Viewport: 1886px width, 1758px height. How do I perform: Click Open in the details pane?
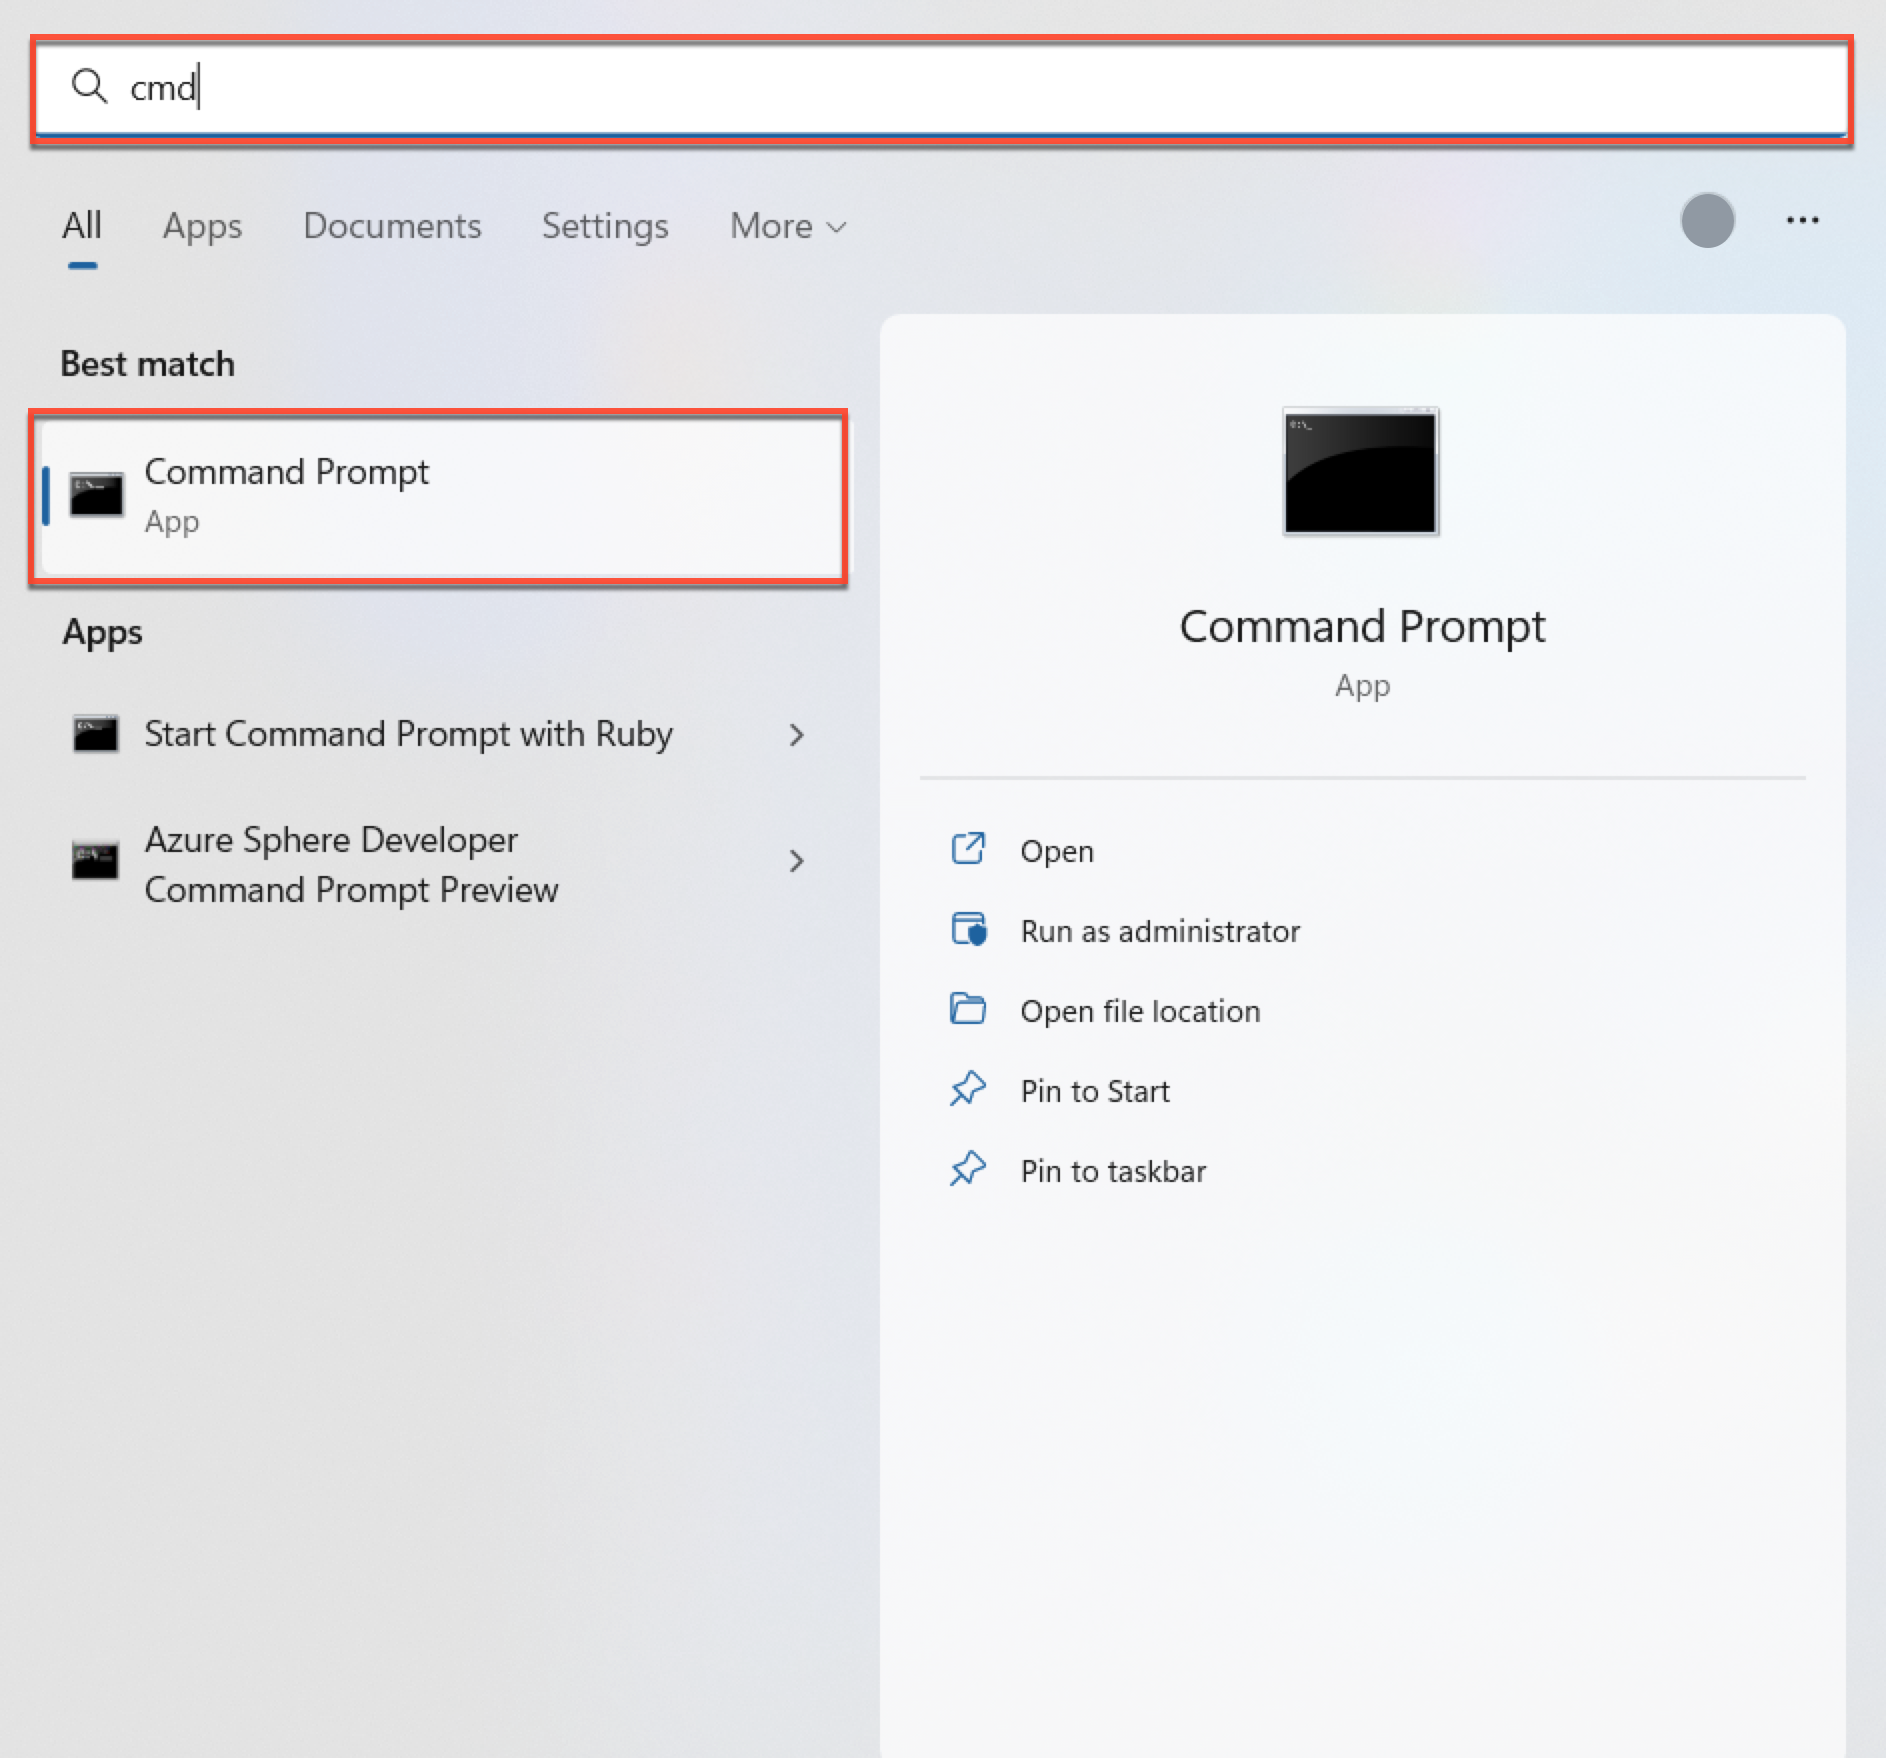1056,851
